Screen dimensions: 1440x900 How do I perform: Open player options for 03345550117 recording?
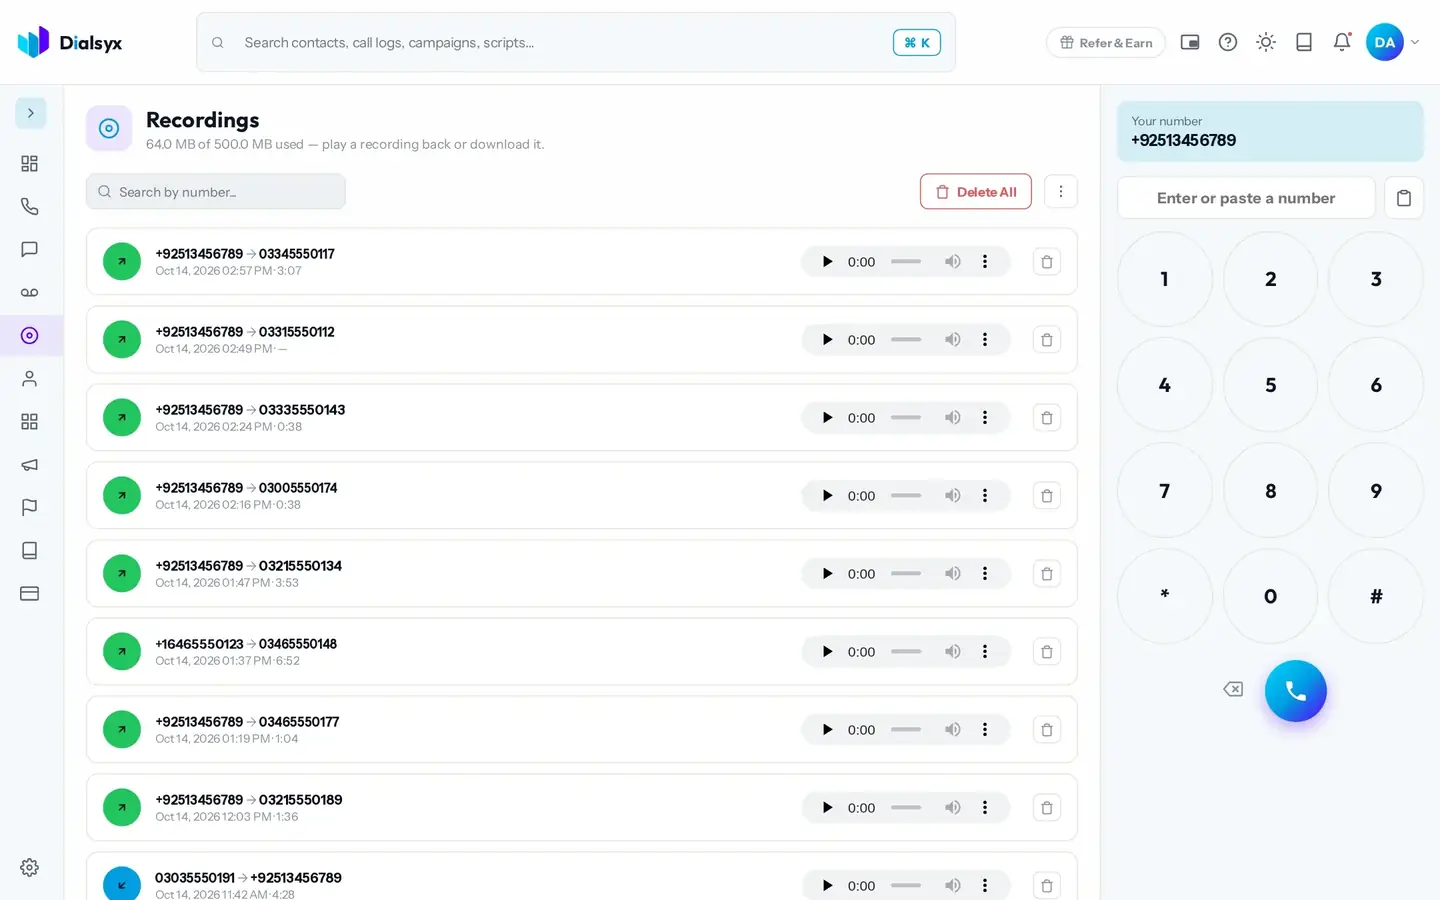coord(985,261)
